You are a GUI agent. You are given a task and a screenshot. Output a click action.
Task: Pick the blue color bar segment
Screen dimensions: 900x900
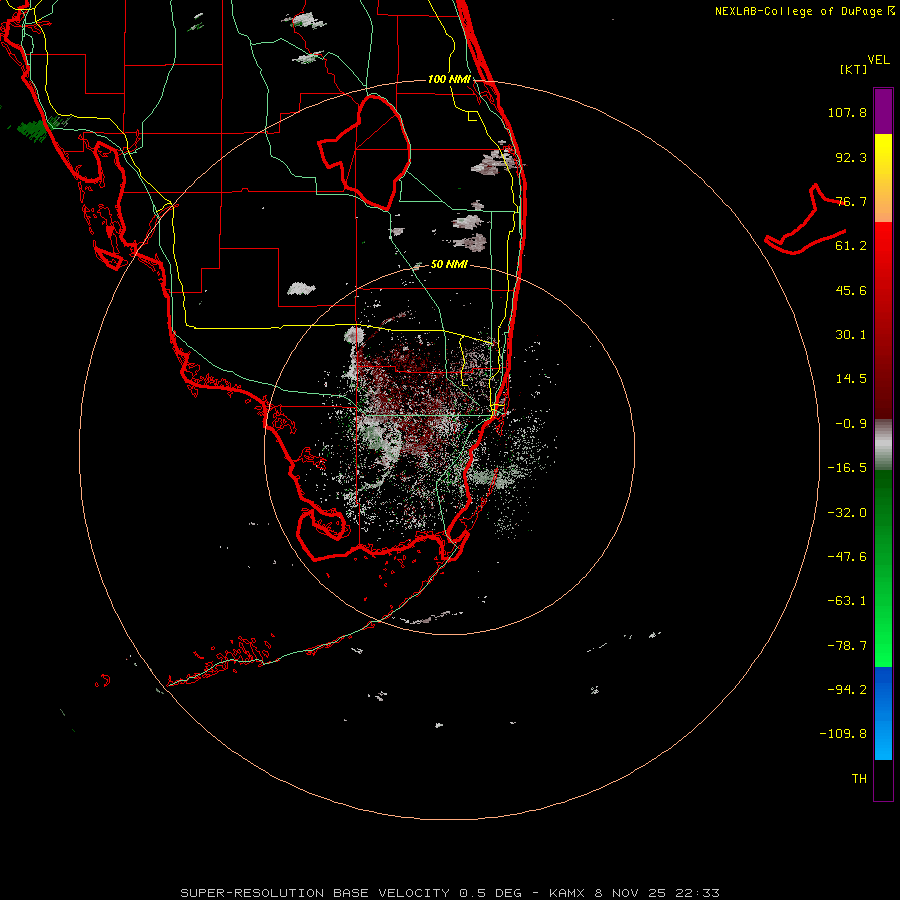click(x=883, y=713)
